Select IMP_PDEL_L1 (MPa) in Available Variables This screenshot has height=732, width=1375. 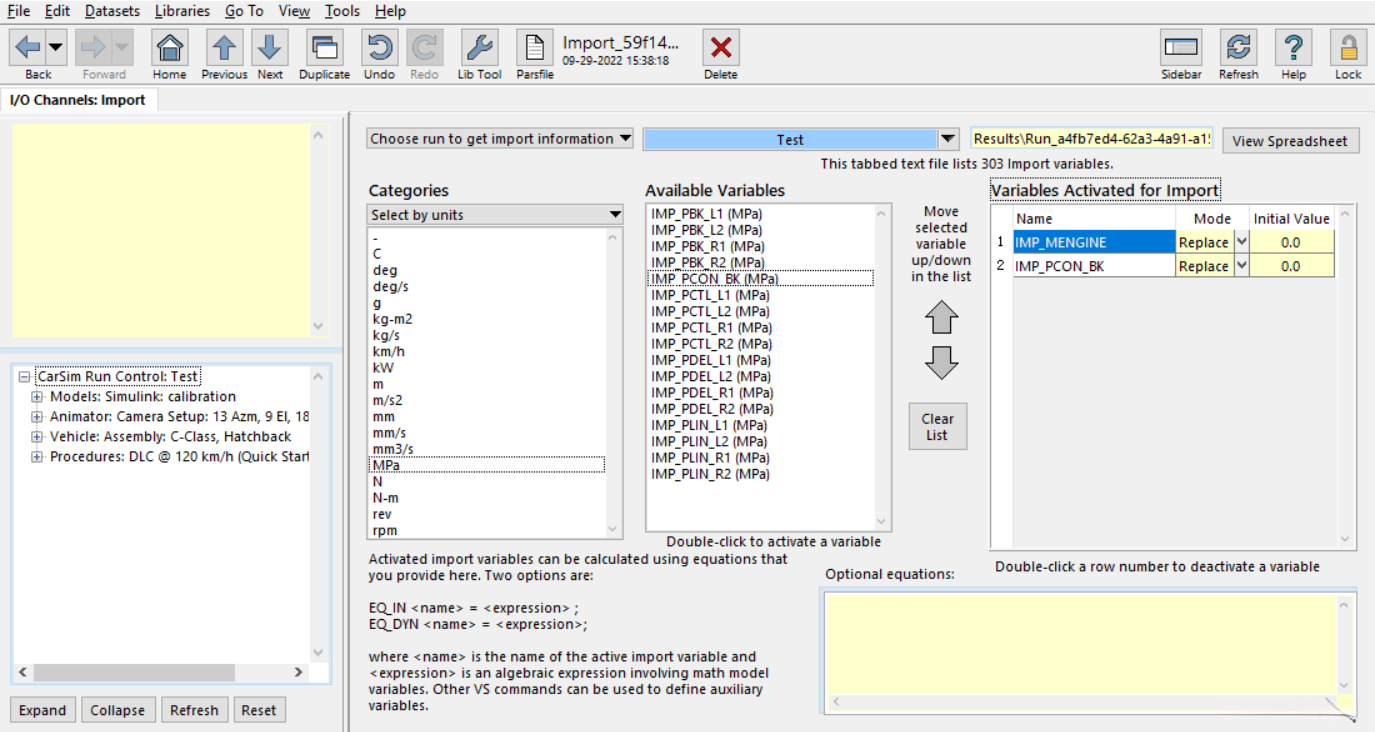point(710,360)
